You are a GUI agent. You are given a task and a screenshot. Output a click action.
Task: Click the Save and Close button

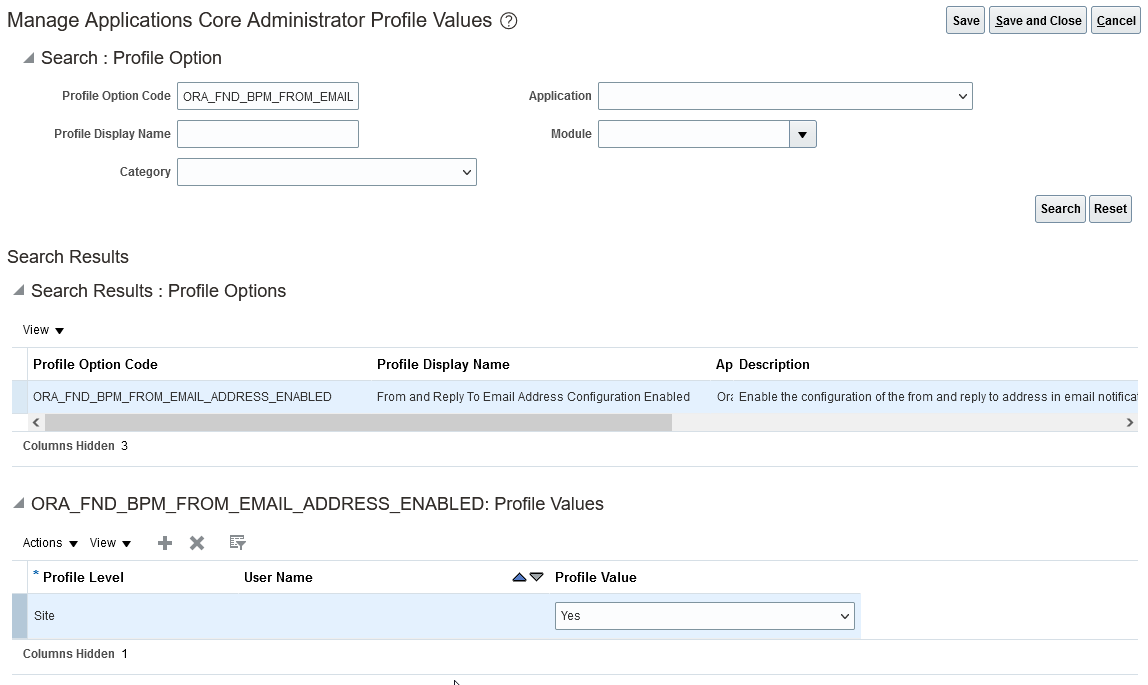[1038, 21]
